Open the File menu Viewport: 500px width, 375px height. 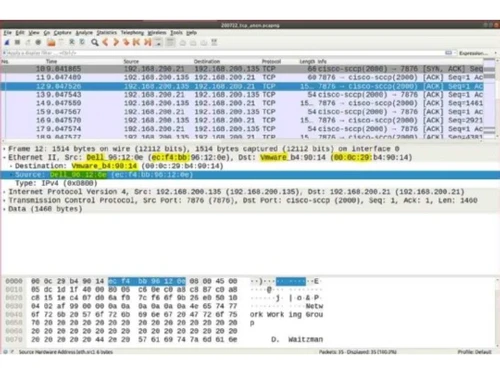(7, 33)
